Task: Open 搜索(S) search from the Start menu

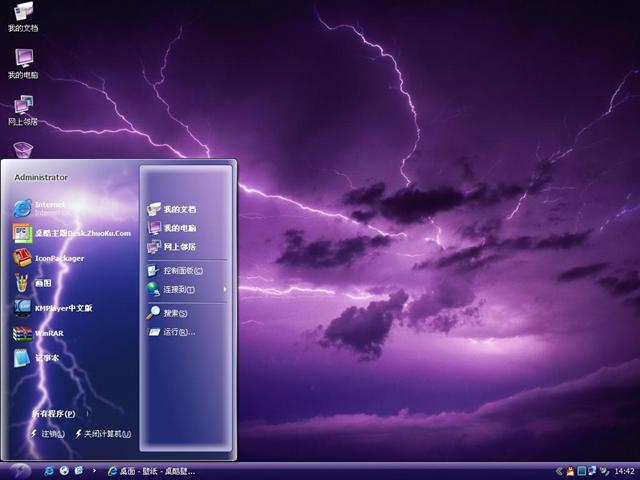Action: (167, 313)
